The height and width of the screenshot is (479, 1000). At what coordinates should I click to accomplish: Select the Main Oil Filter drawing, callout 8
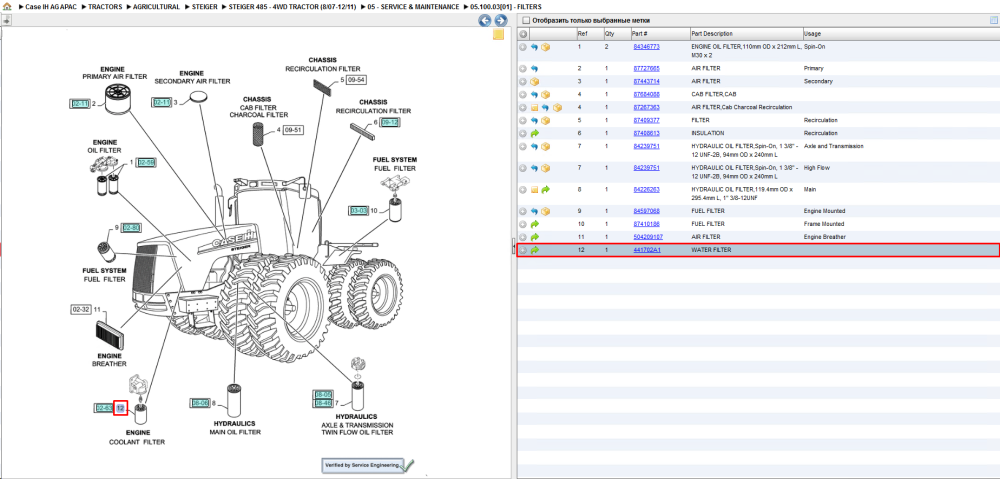[x=234, y=399]
